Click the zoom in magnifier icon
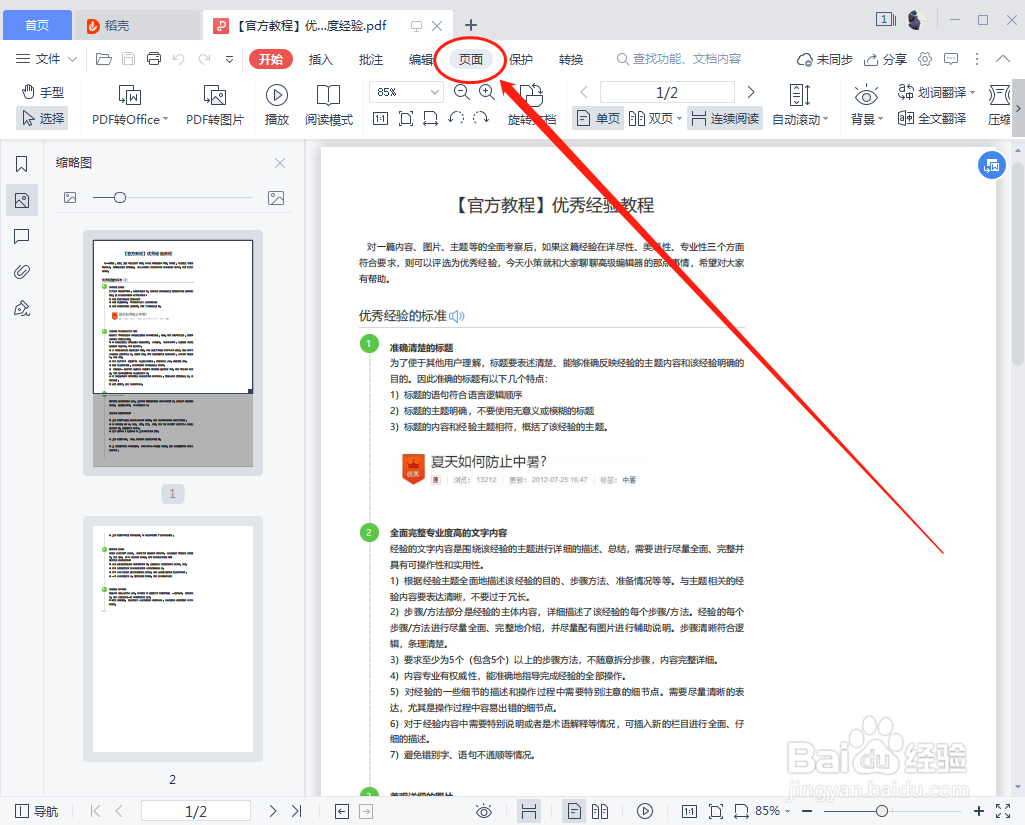This screenshot has width=1025, height=825. [486, 92]
